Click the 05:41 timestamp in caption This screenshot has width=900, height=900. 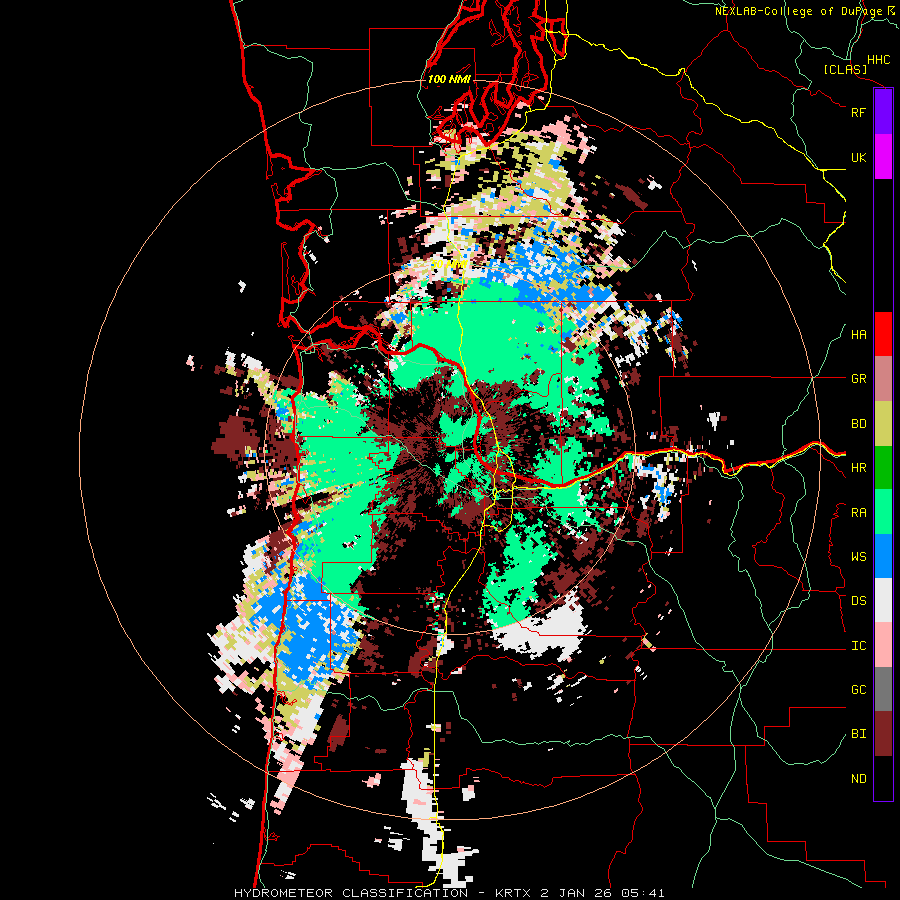[x=645, y=893]
